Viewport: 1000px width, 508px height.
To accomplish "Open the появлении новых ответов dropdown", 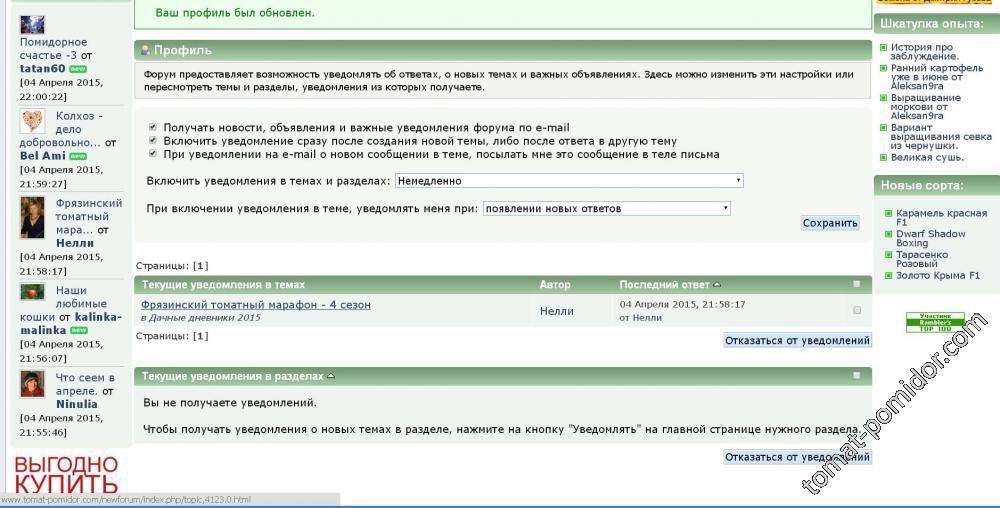I will 606,209.
